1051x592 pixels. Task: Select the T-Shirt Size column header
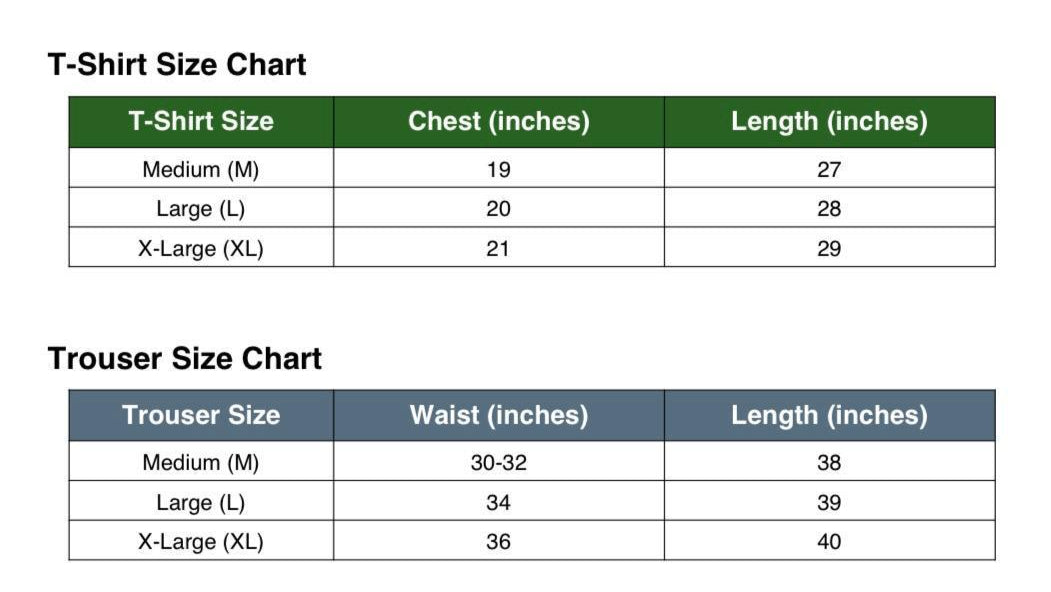tap(201, 122)
